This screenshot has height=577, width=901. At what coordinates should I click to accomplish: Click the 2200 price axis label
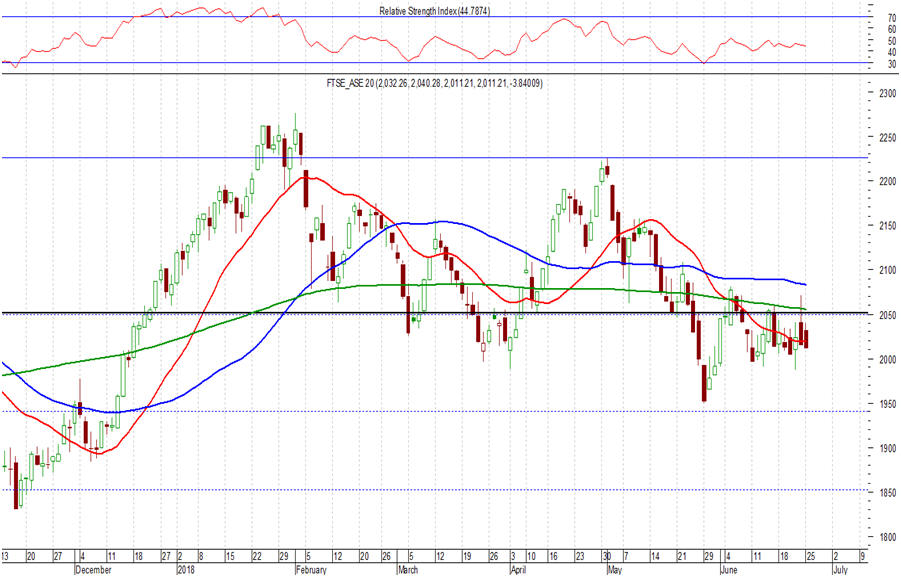pyautogui.click(x=888, y=182)
